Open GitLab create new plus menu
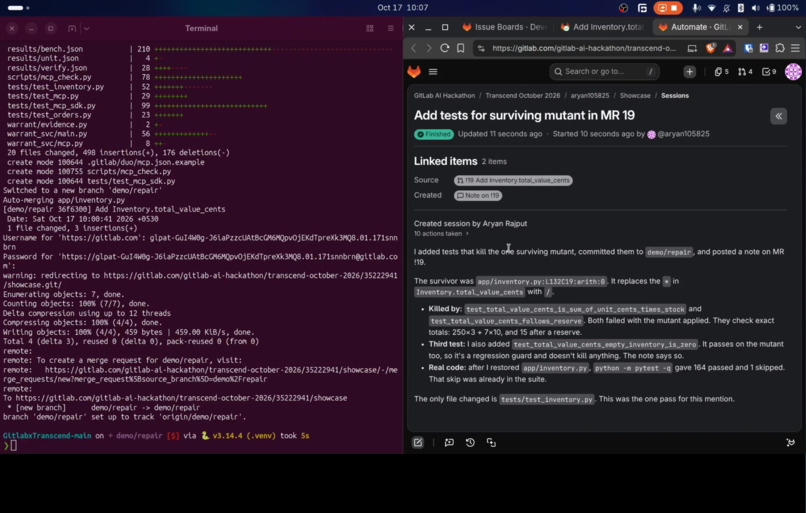806x513 pixels. (689, 71)
